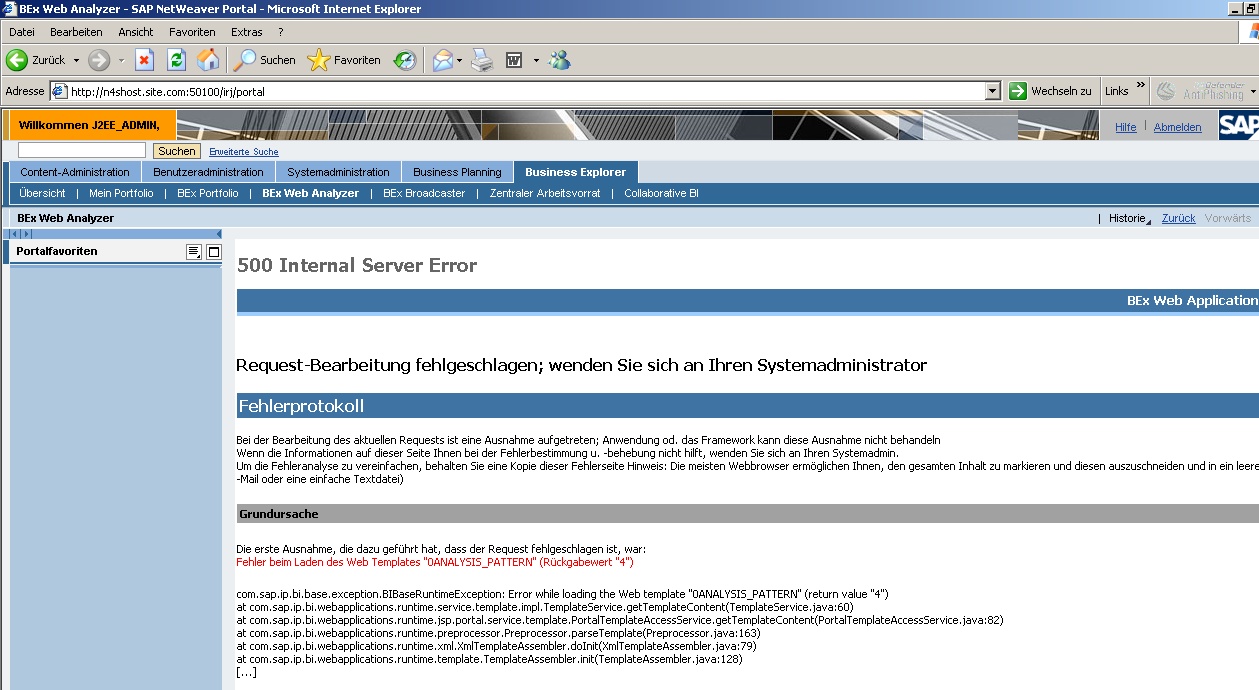The image size is (1259, 690).
Task: Open the Extras menu
Action: (x=246, y=32)
